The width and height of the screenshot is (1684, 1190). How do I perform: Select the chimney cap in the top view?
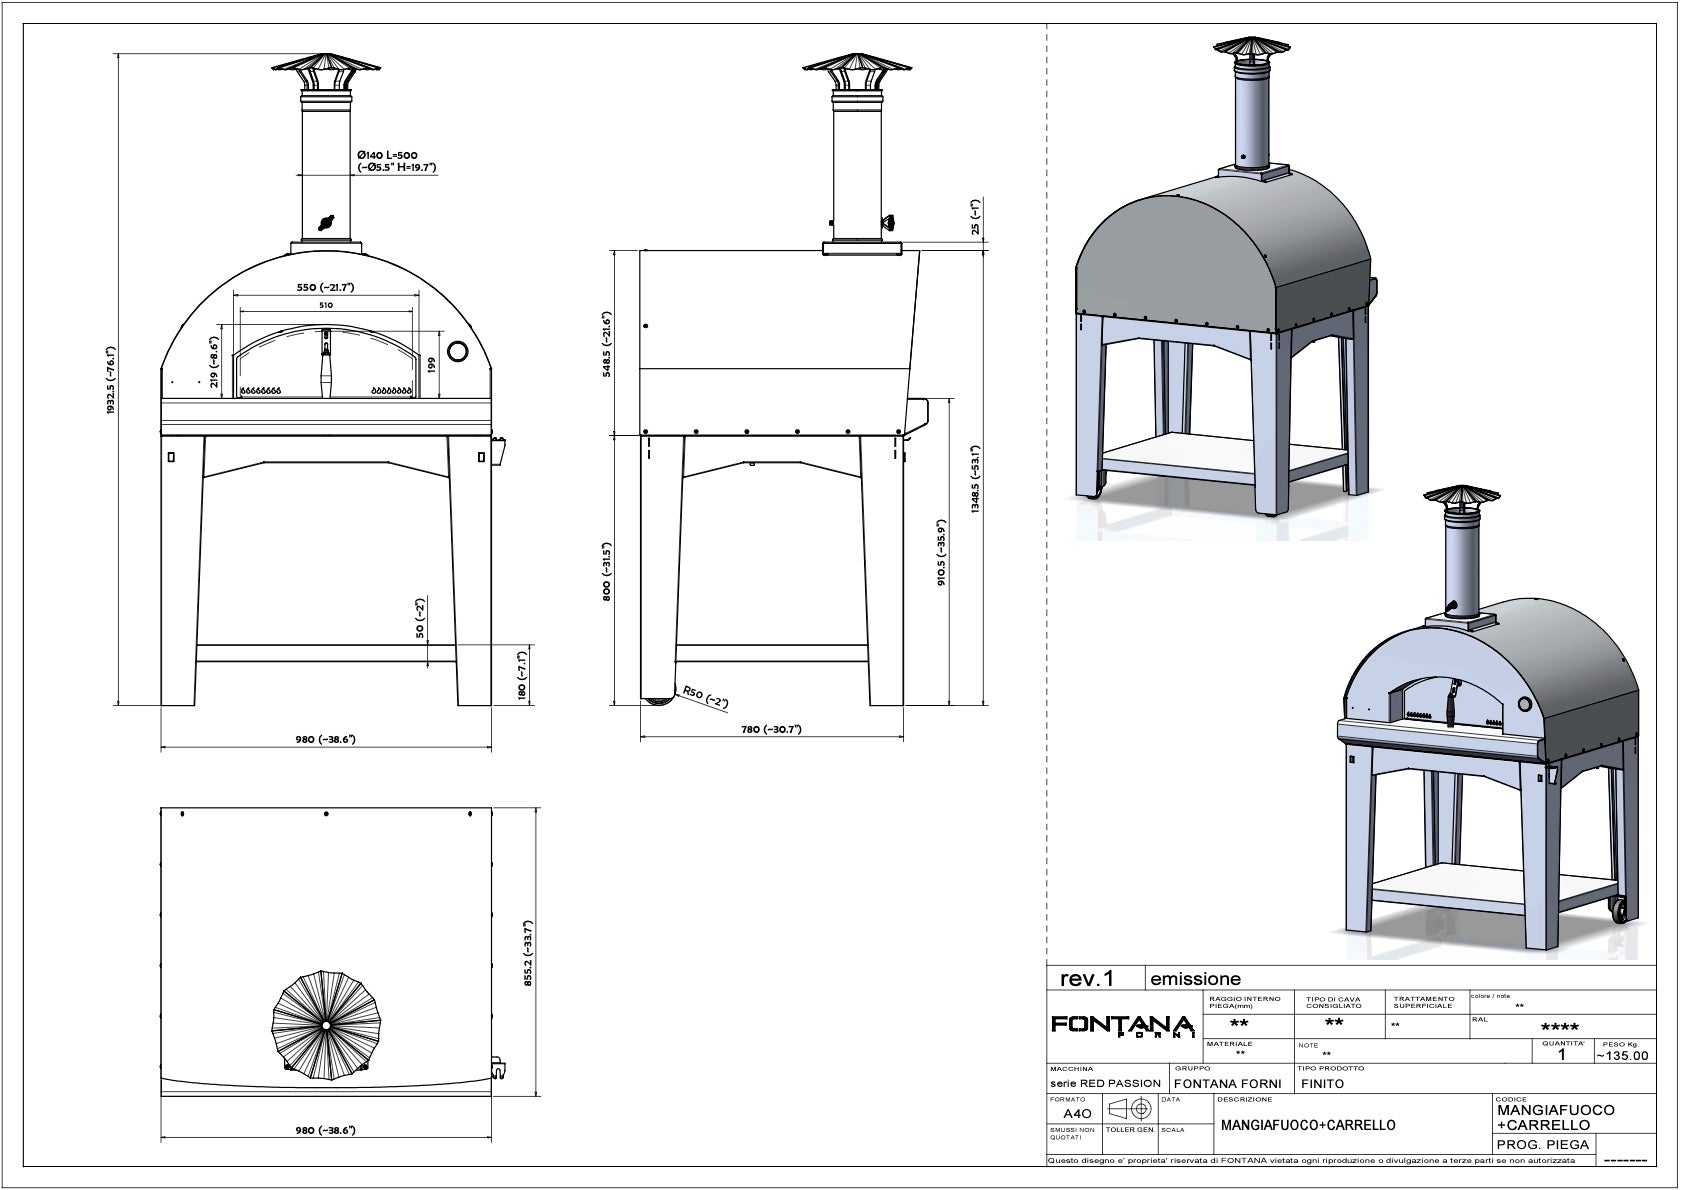tap(326, 1024)
